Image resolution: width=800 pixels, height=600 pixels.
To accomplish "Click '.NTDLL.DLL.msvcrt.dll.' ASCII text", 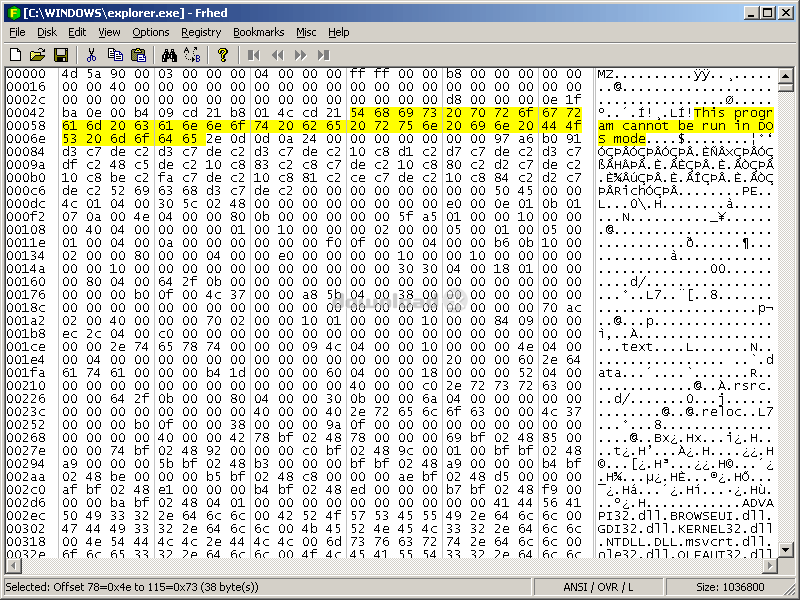I will (686, 542).
